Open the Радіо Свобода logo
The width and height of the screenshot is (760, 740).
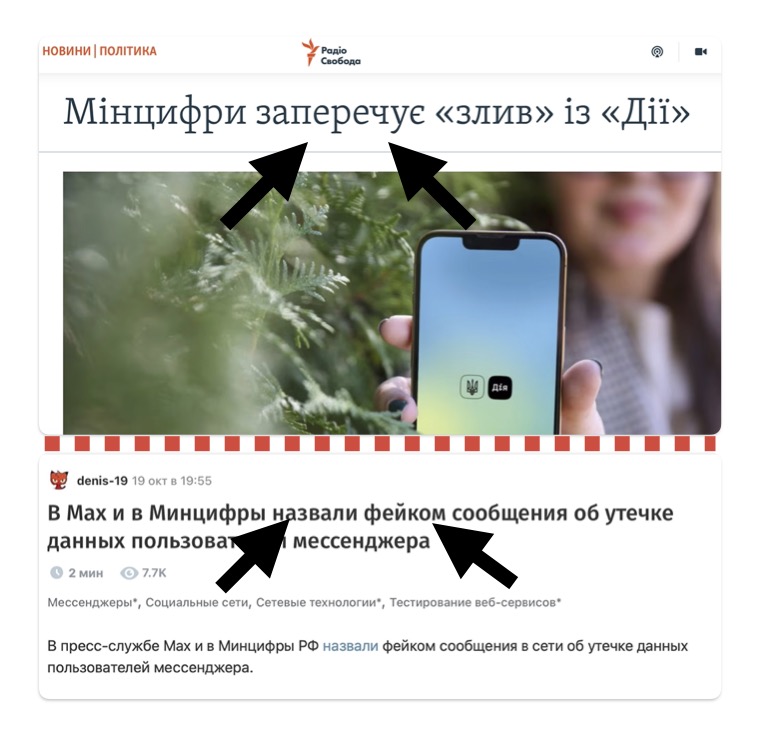click(x=331, y=53)
